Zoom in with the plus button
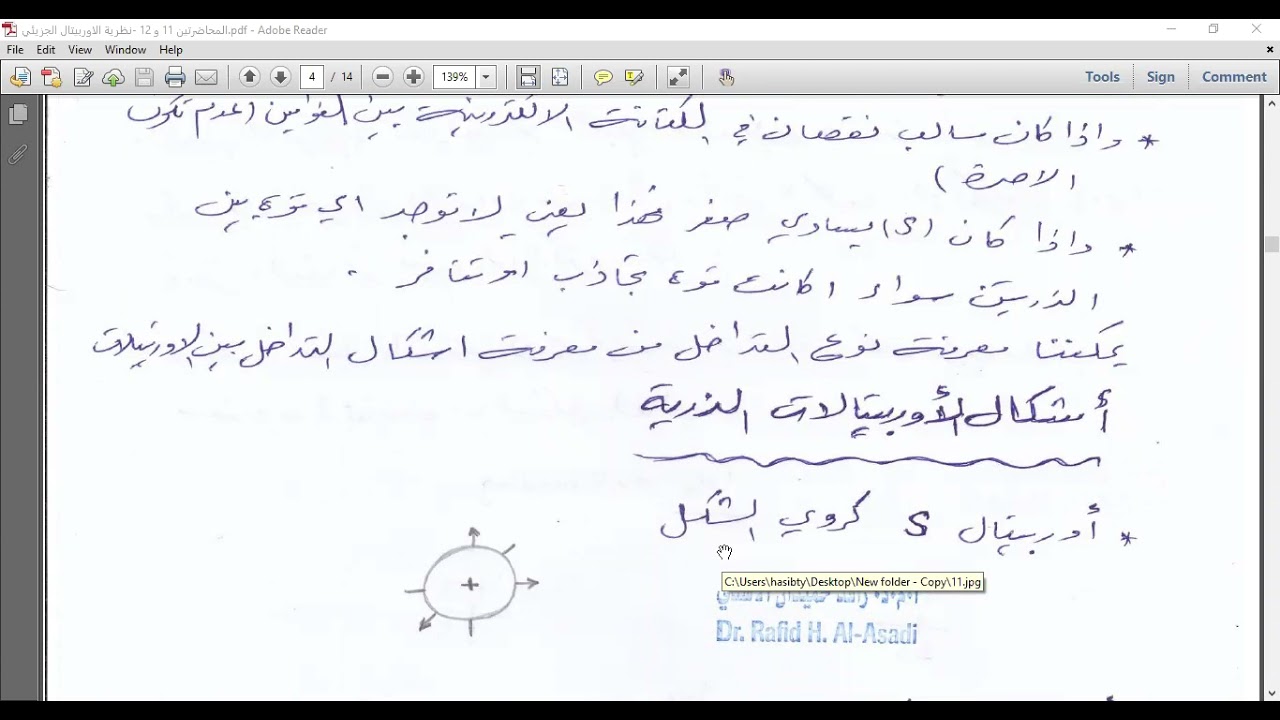The height and width of the screenshot is (720, 1280). tap(413, 77)
